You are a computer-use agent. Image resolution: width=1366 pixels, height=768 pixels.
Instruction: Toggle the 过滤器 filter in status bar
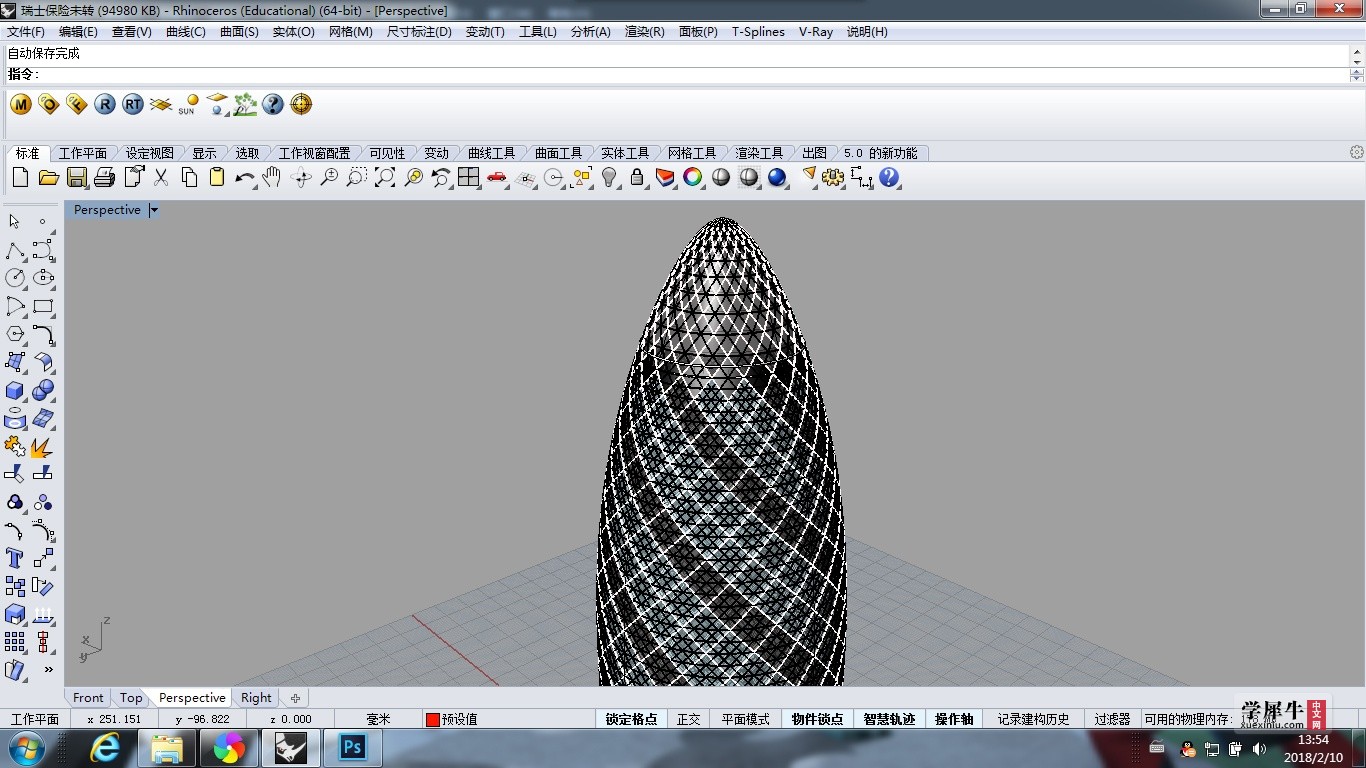pos(1112,719)
